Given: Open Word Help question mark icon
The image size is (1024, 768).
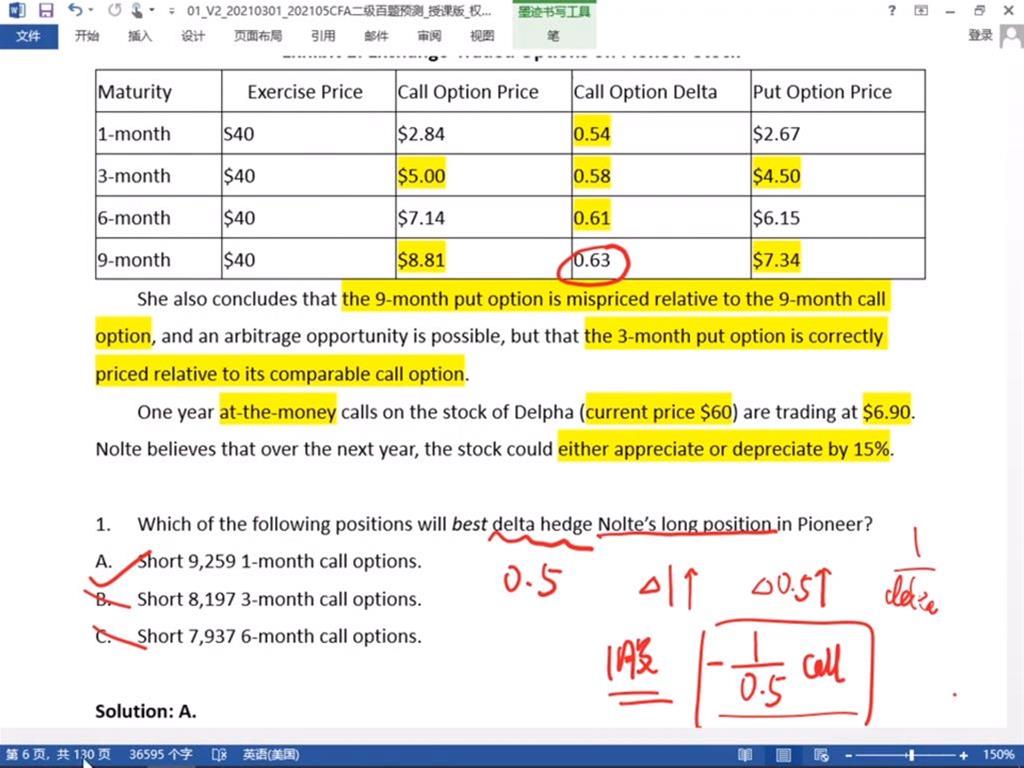Looking at the screenshot, I should coord(892,10).
